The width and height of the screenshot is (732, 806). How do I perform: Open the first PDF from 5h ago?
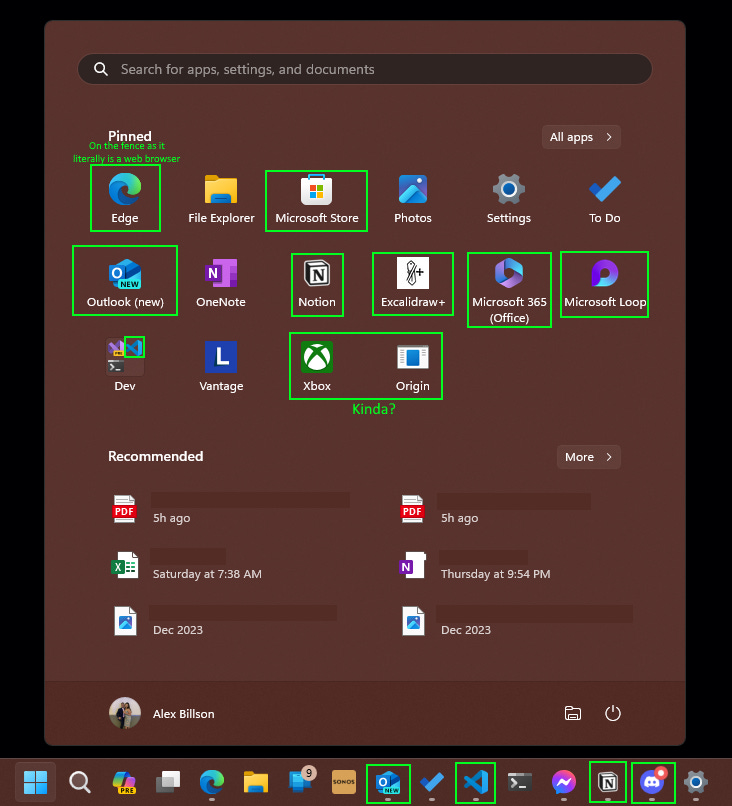click(231, 509)
